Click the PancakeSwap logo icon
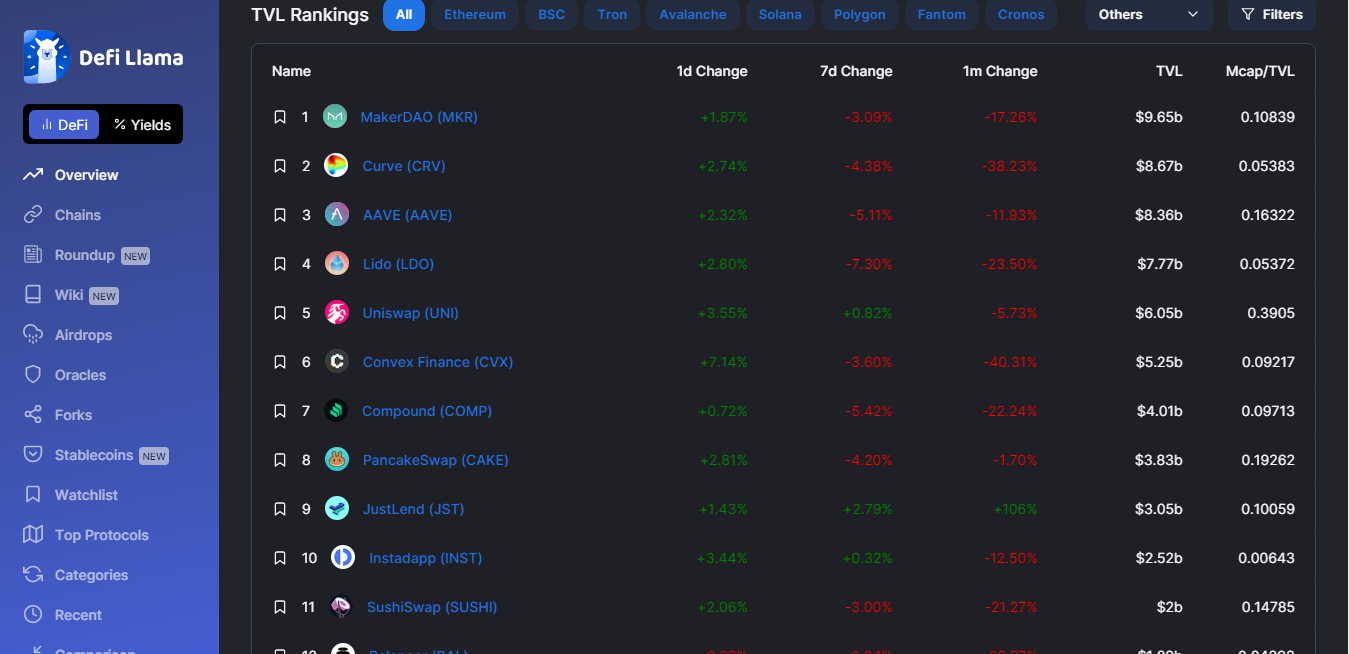This screenshot has height=654, width=1349. tap(337, 460)
